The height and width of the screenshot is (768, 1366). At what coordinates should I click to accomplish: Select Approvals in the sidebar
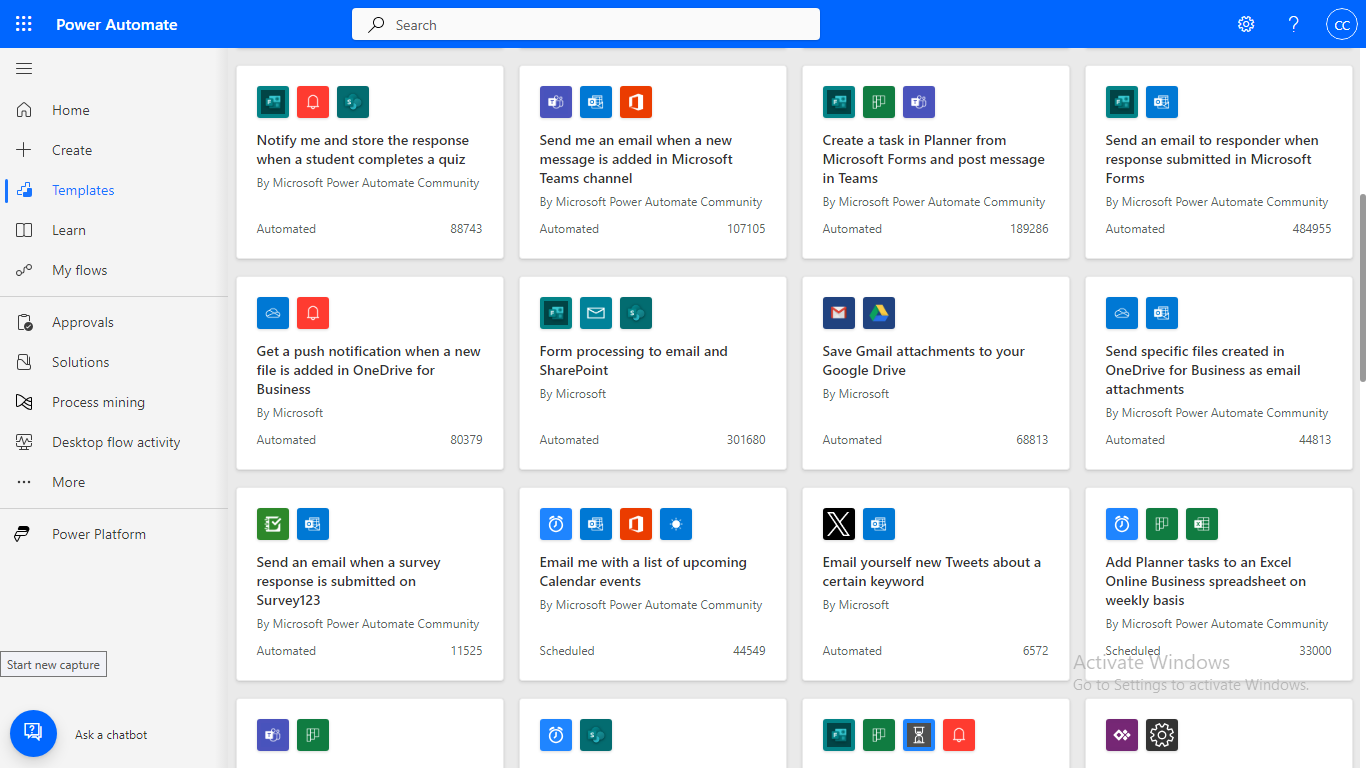(x=82, y=322)
